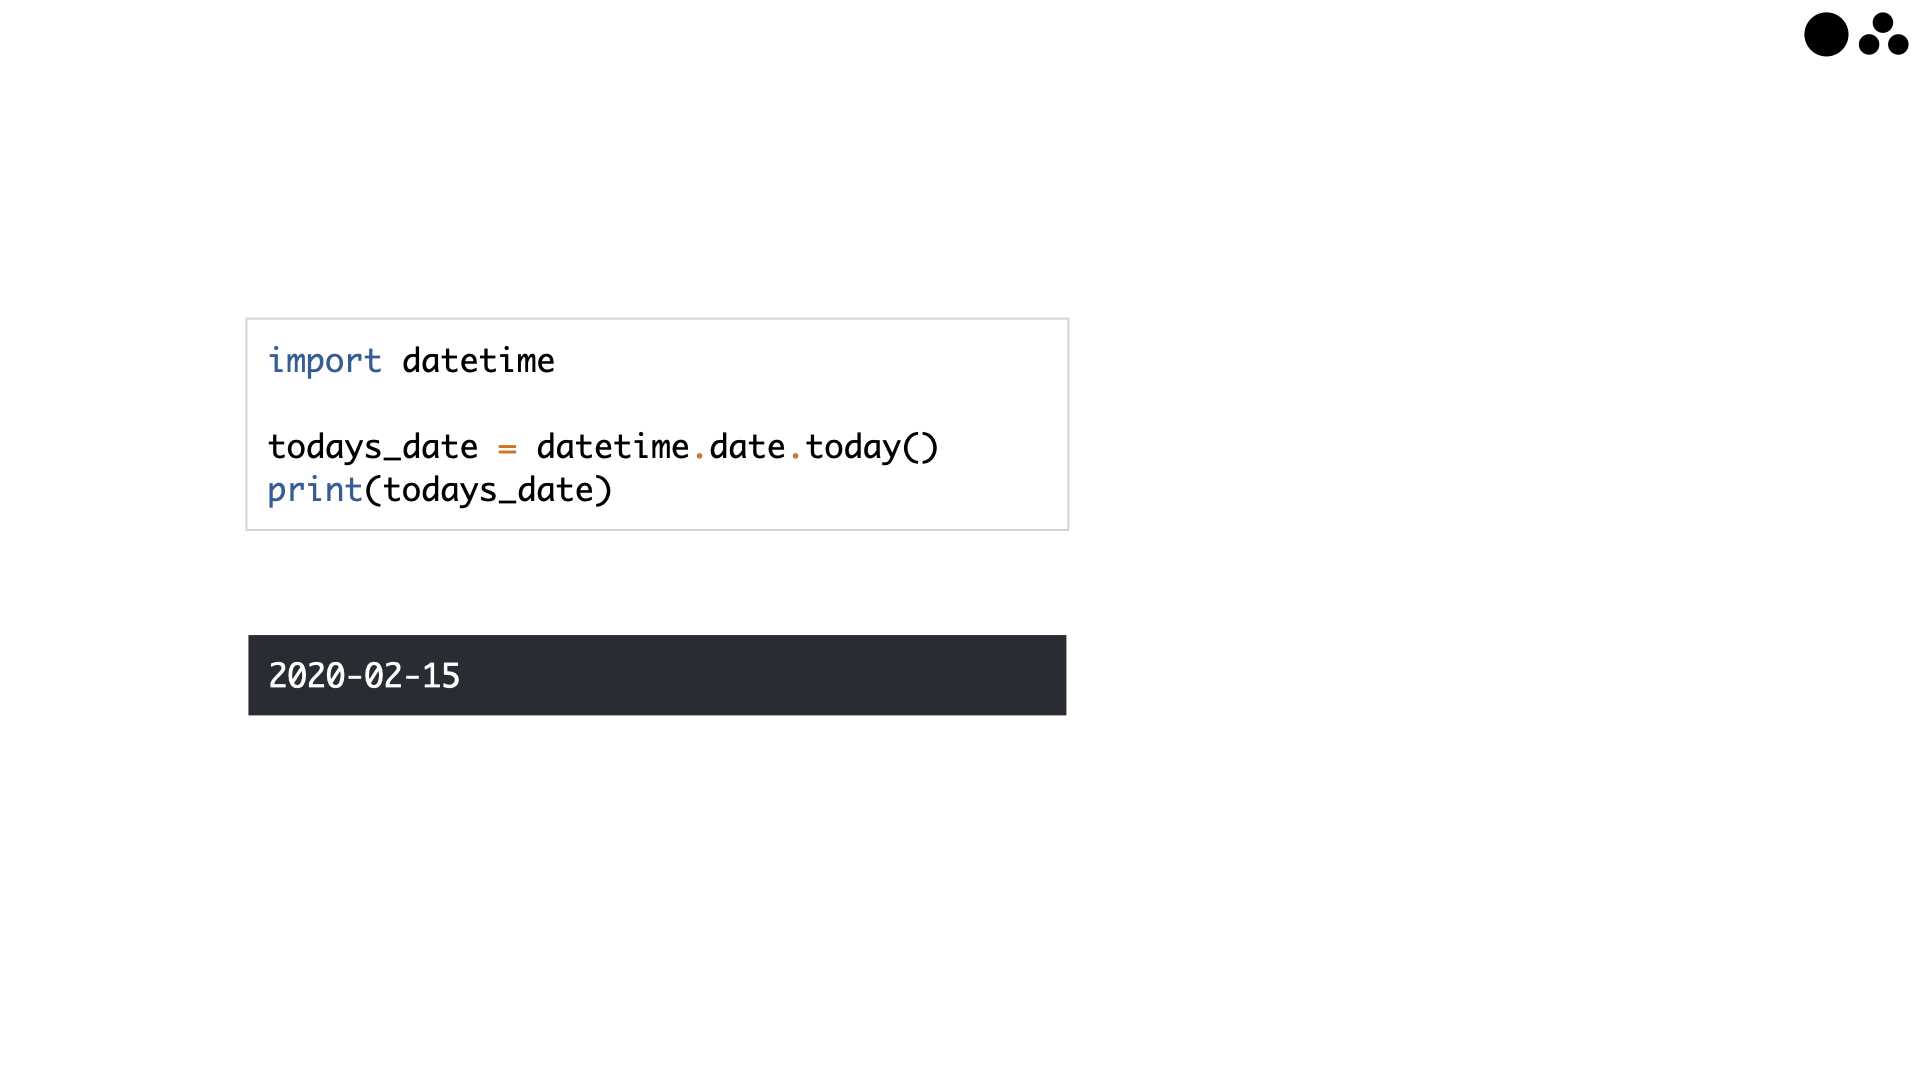Click the three small dots logo cluster
The height and width of the screenshot is (1080, 1920).
pos(1884,34)
